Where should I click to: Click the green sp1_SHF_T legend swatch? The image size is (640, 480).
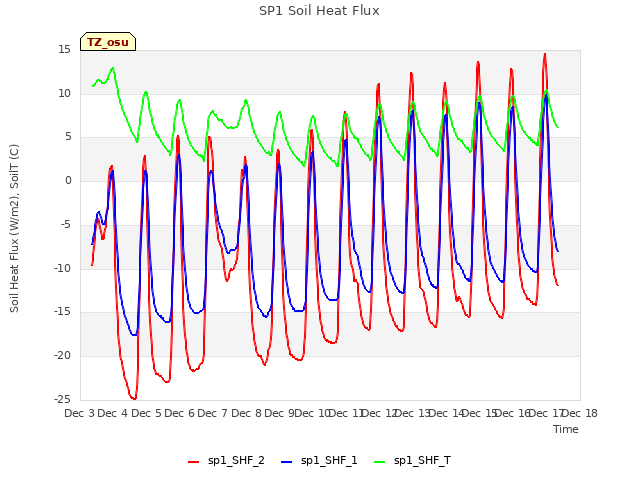380,462
